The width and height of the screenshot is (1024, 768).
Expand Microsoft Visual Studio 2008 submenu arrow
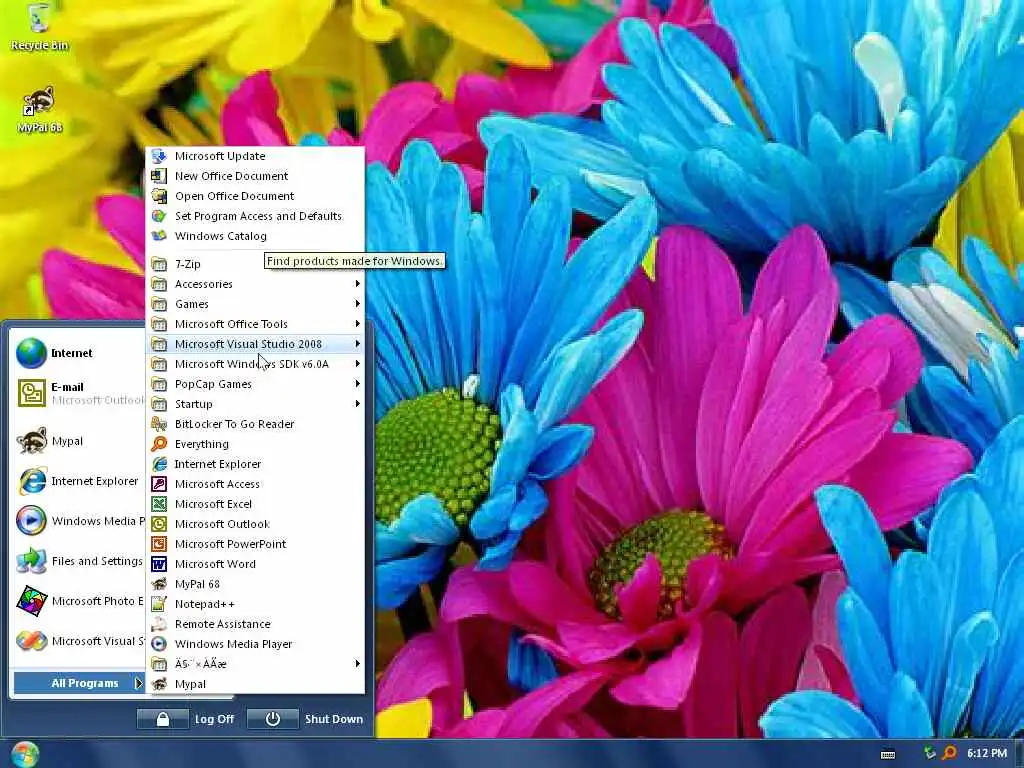[357, 344]
